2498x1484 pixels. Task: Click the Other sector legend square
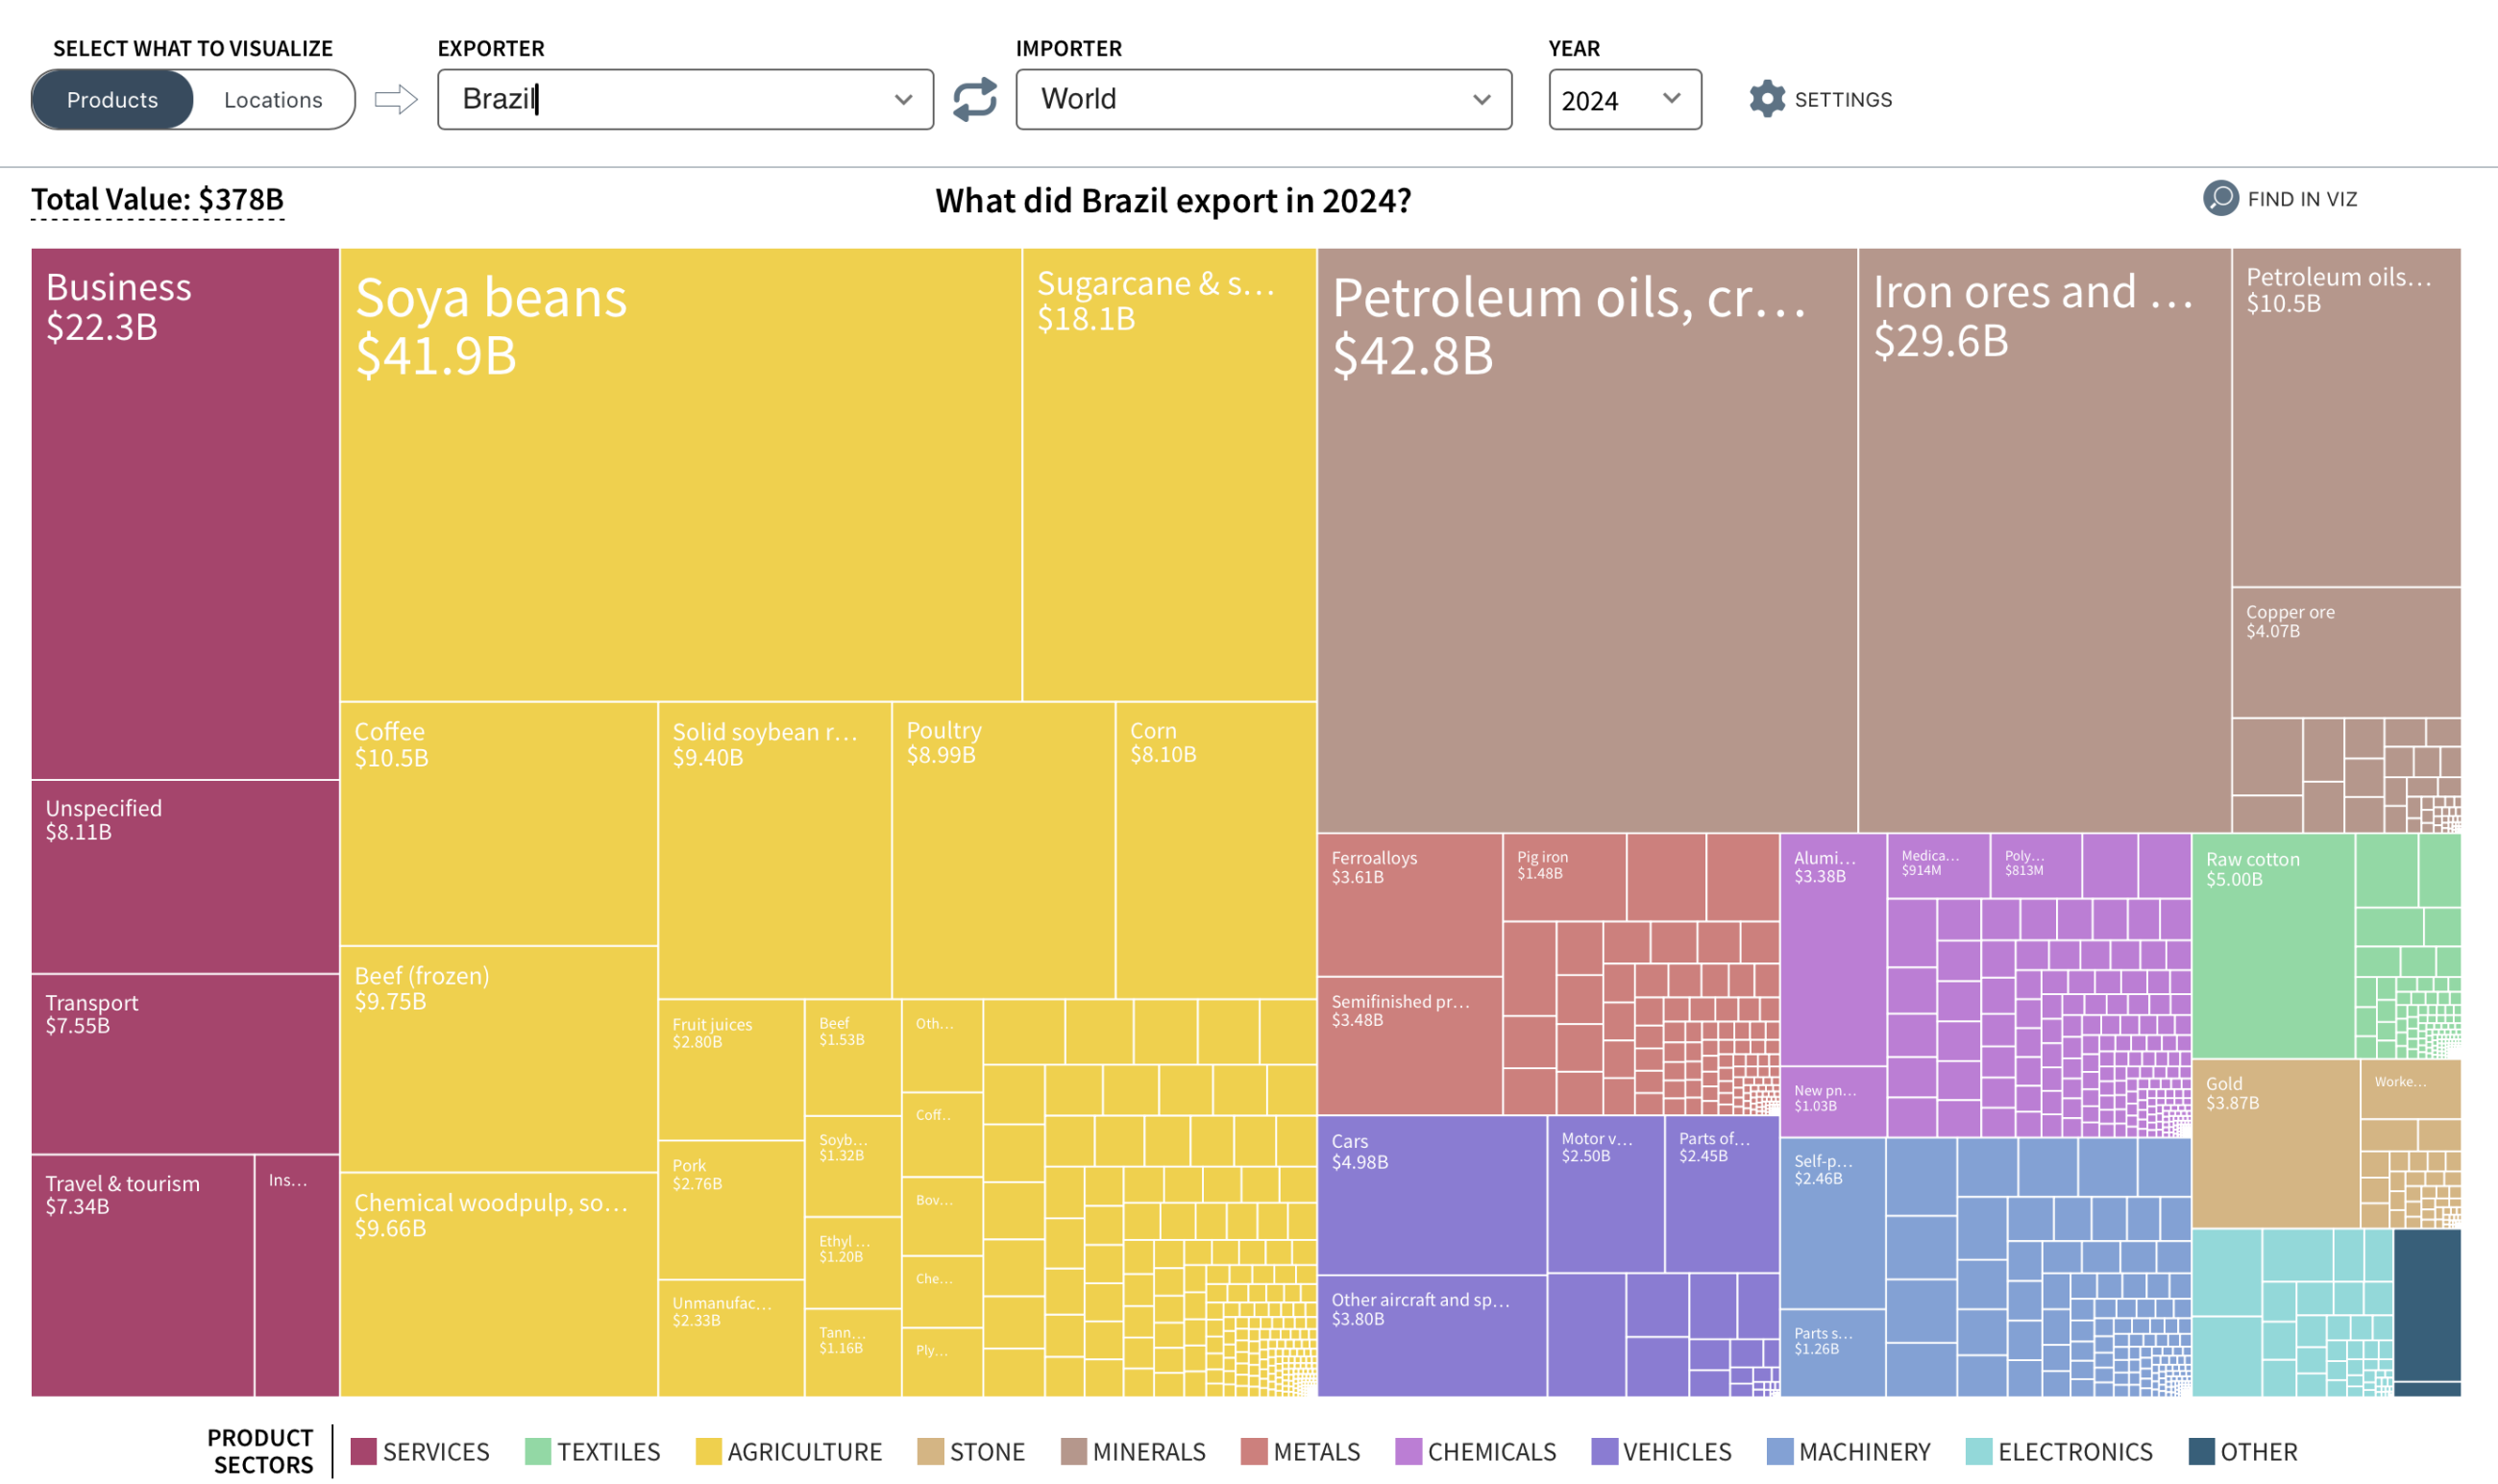click(x=2200, y=1451)
